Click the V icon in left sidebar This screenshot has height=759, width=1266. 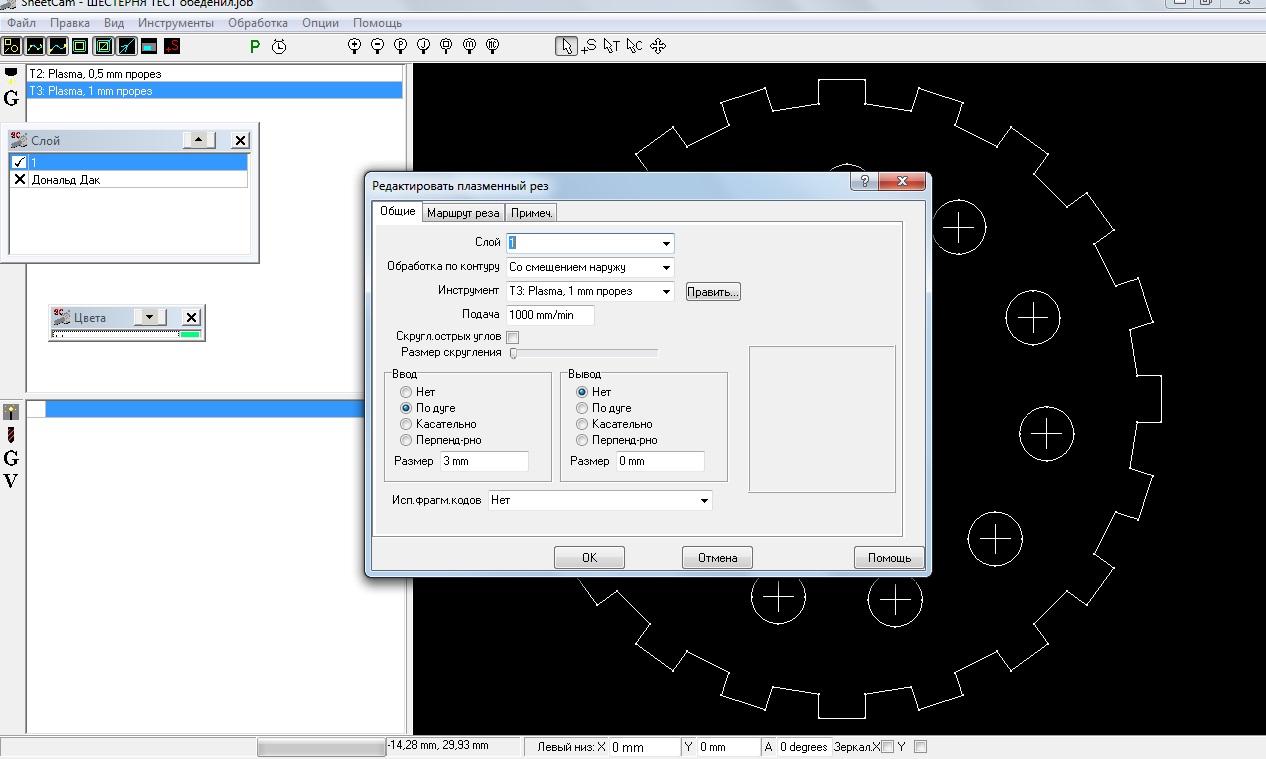(11, 481)
